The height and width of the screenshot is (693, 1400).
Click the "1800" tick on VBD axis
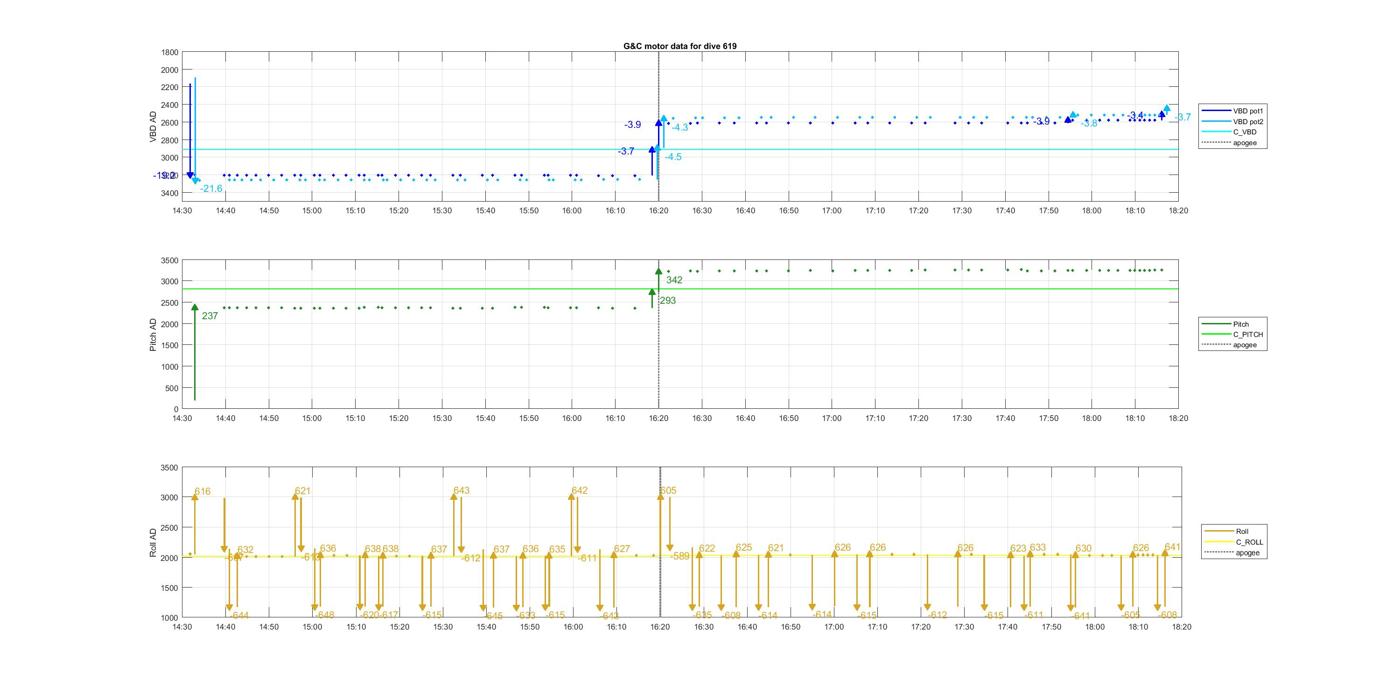[x=170, y=52]
